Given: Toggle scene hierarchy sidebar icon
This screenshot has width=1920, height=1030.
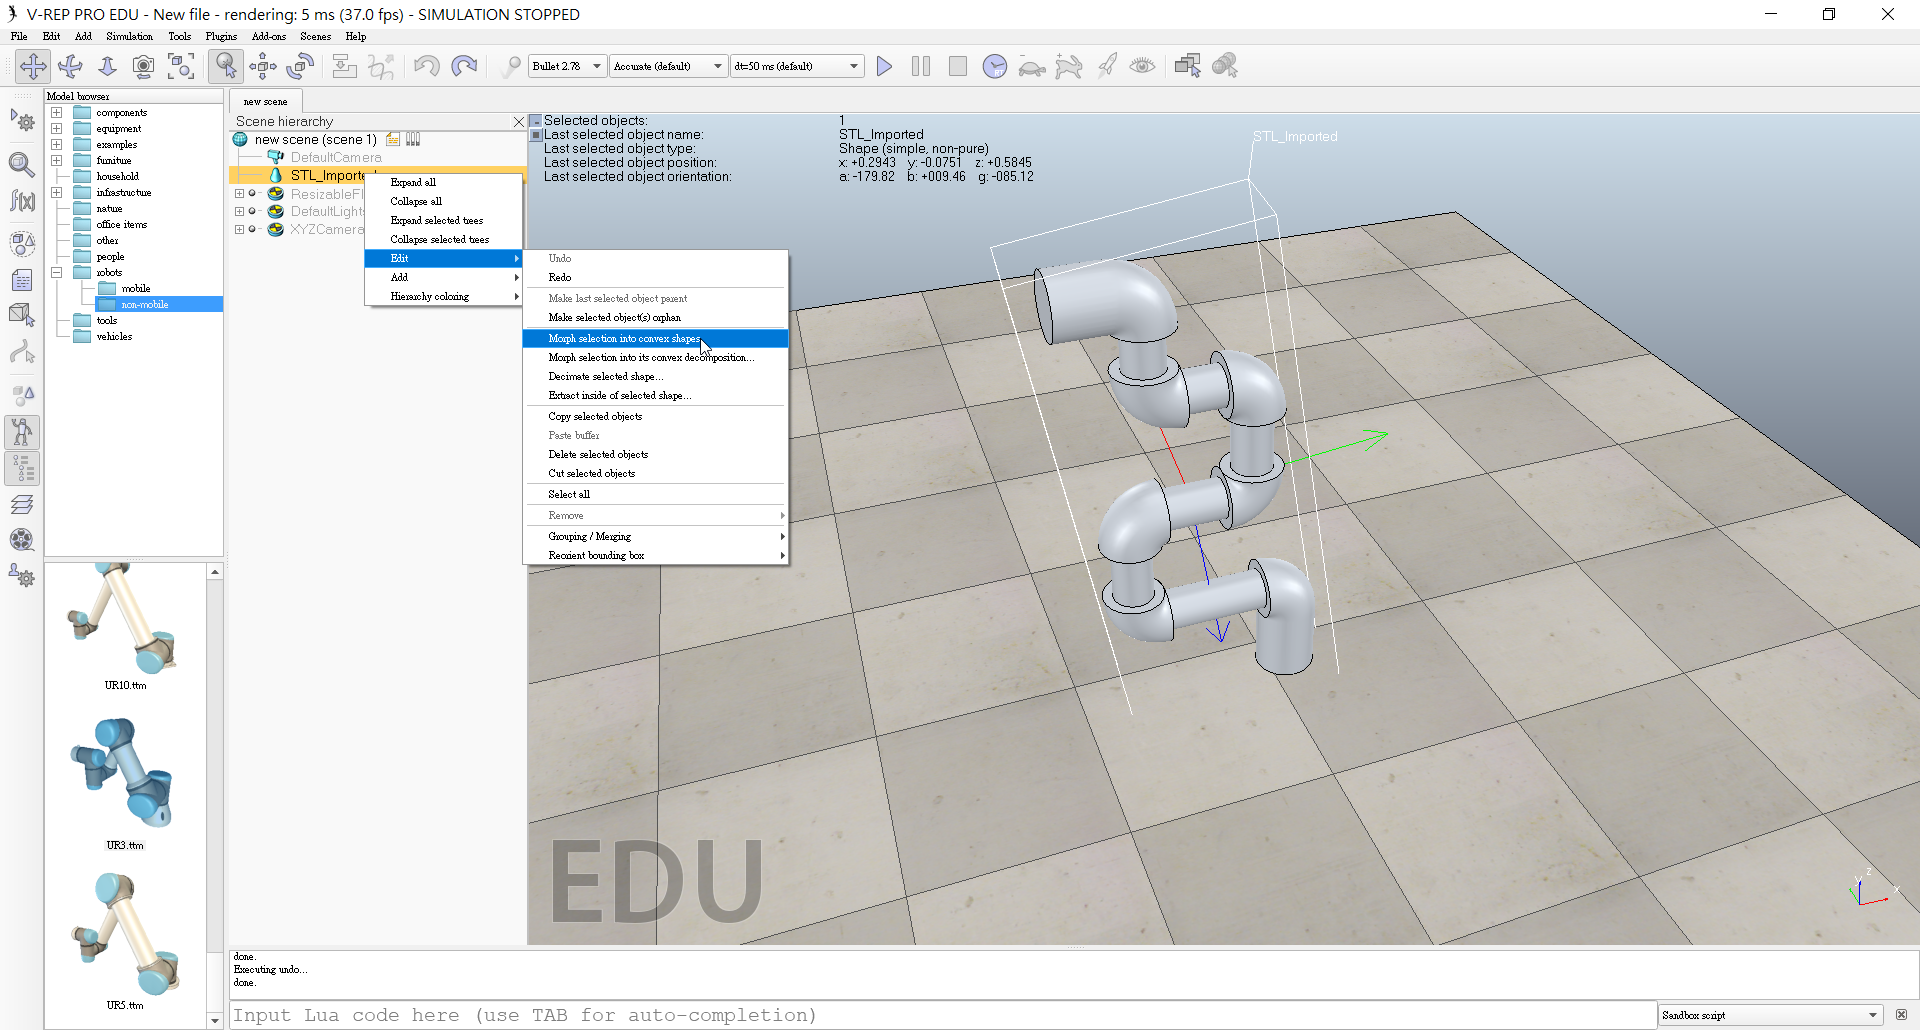Looking at the screenshot, I should [22, 468].
